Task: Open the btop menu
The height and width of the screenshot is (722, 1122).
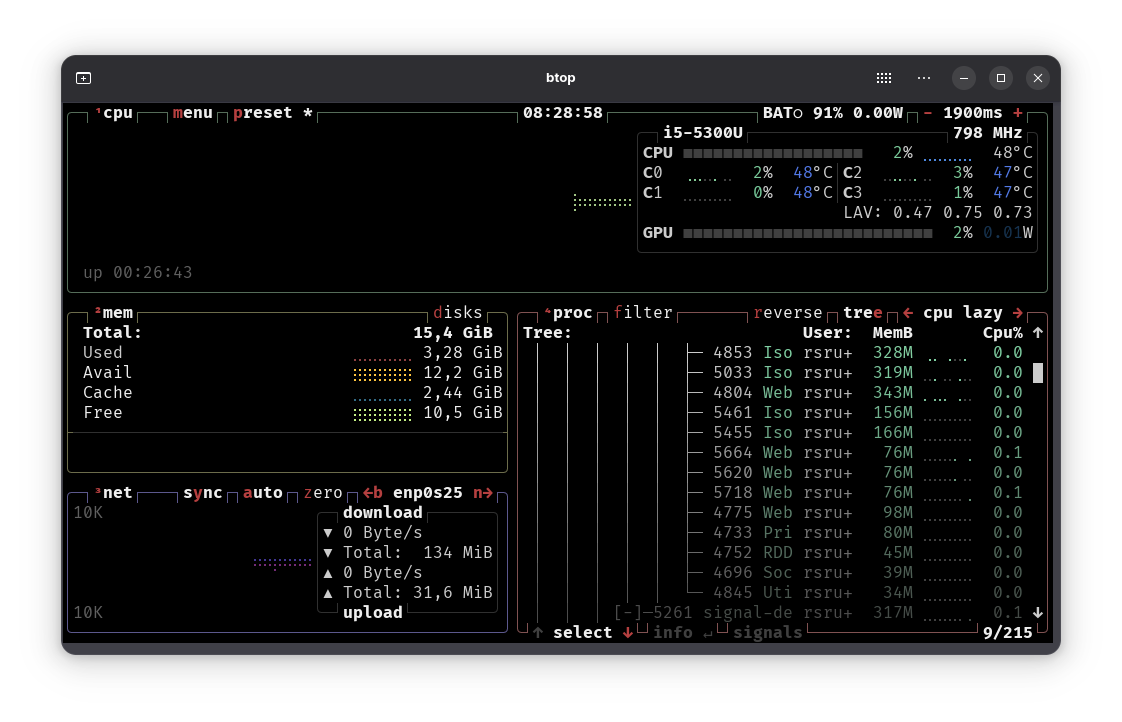Action: pos(192,113)
